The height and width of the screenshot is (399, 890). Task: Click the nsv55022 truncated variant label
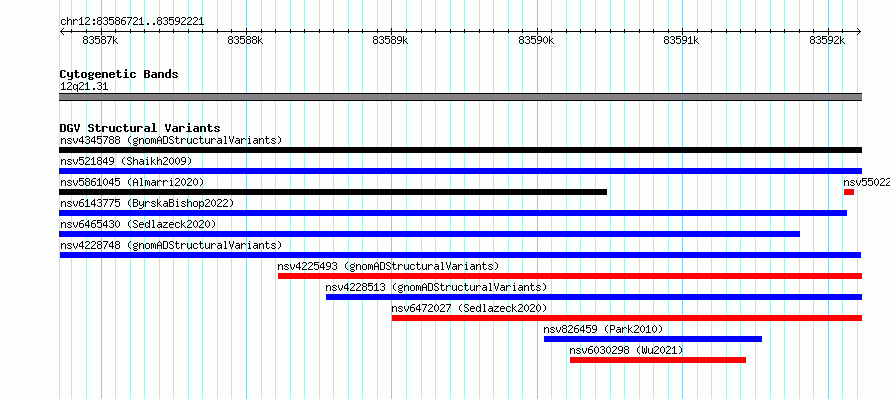pyautogui.click(x=866, y=182)
